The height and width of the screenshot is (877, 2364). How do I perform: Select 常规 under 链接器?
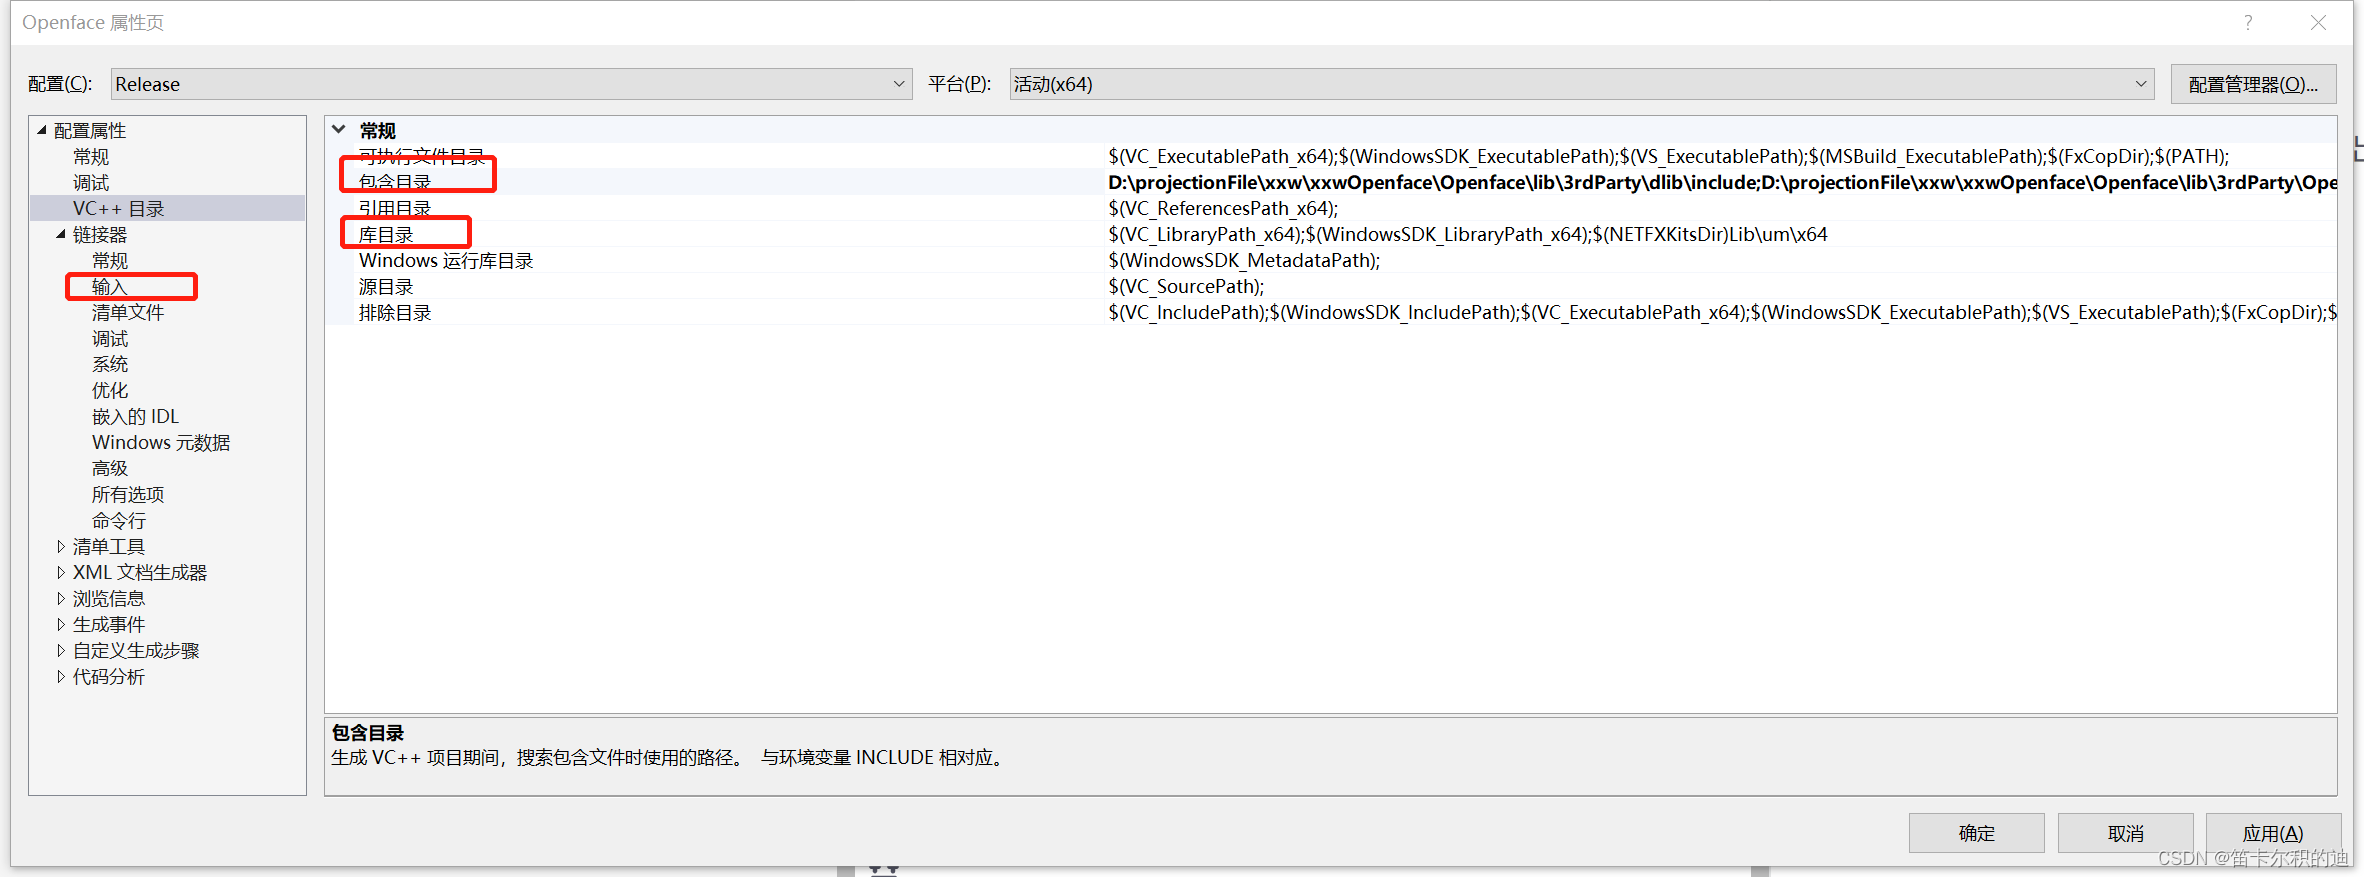(110, 261)
